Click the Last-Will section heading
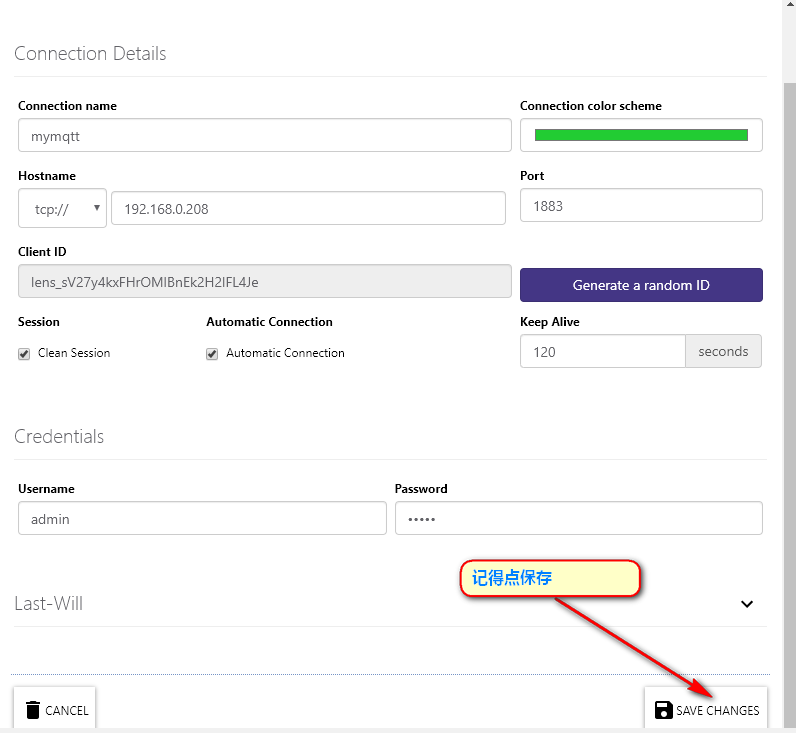 pos(48,604)
